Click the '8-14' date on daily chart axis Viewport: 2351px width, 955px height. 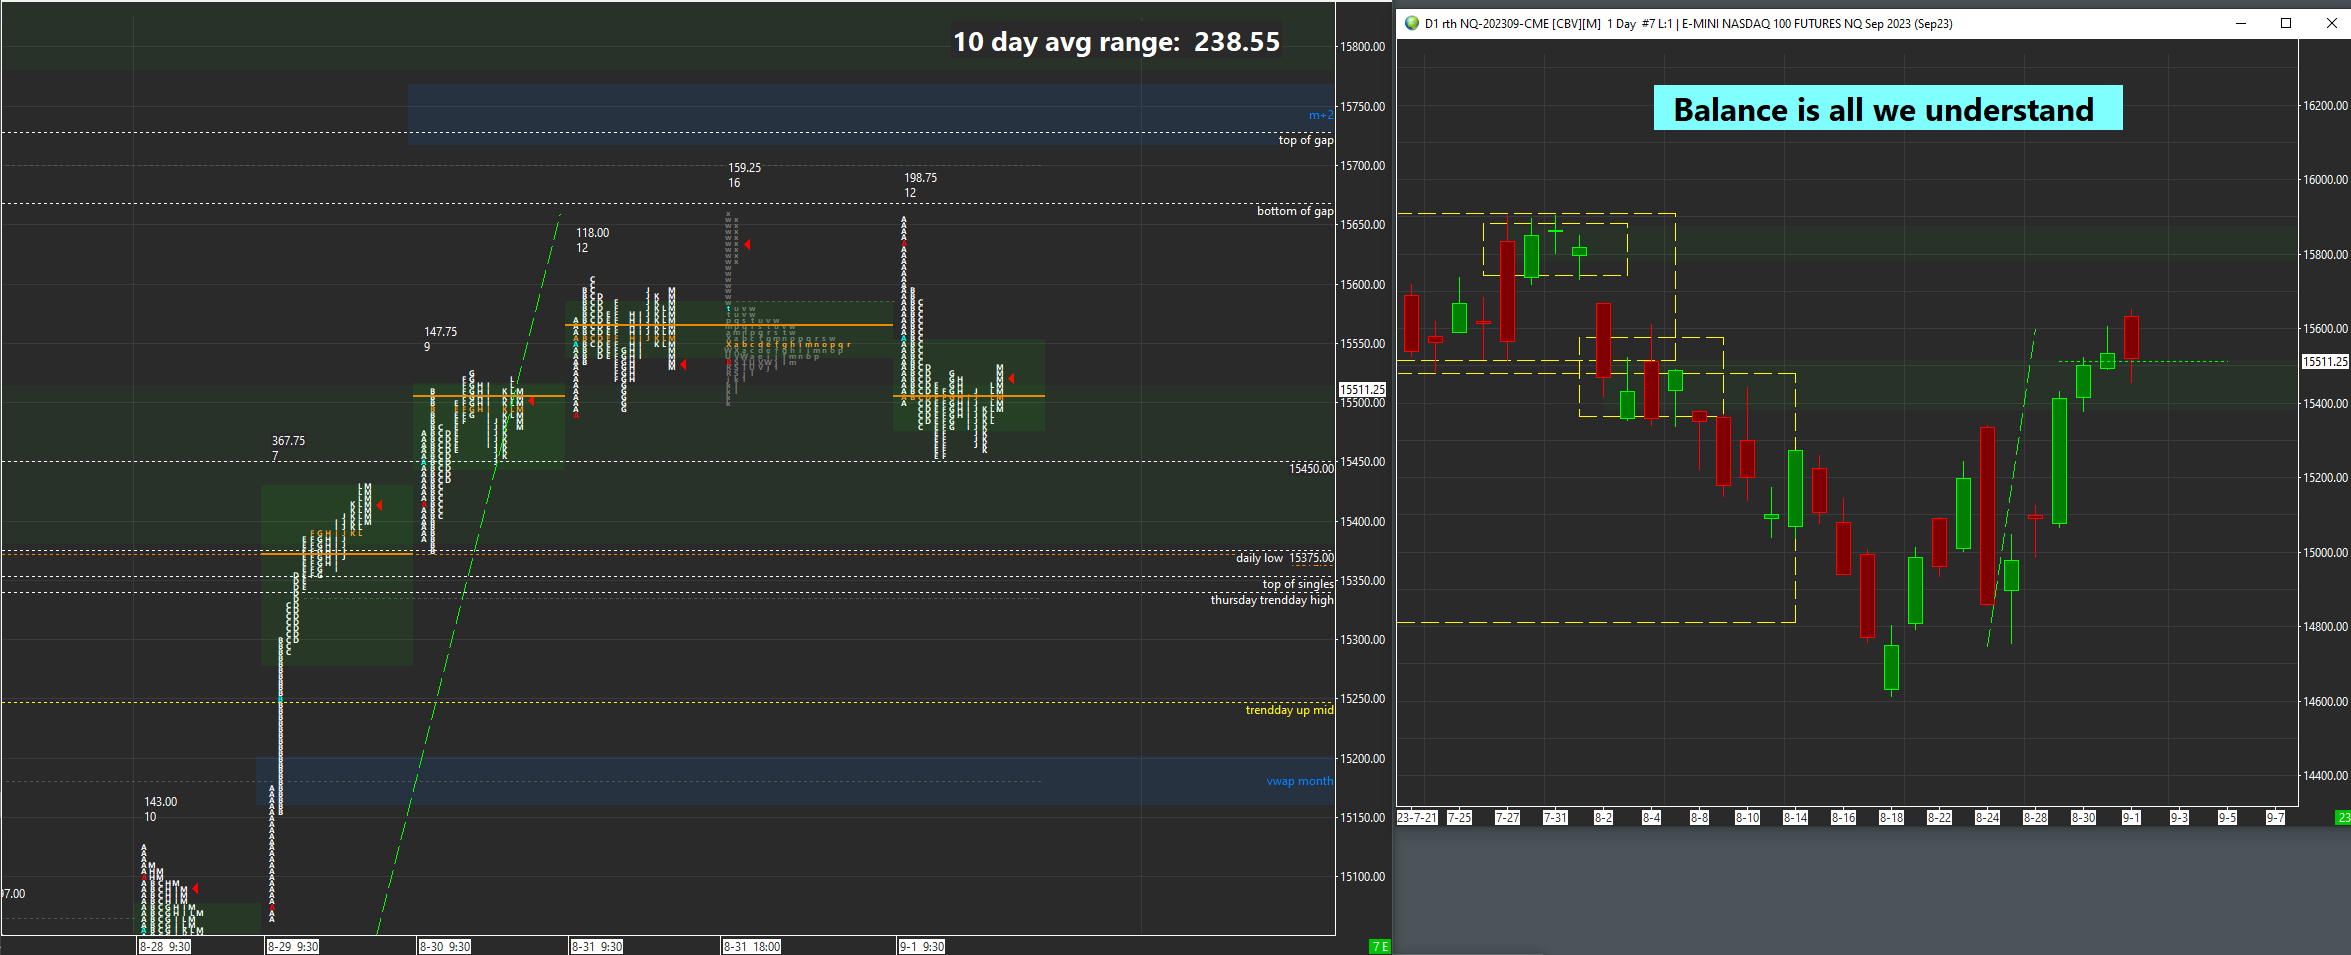[1795, 818]
